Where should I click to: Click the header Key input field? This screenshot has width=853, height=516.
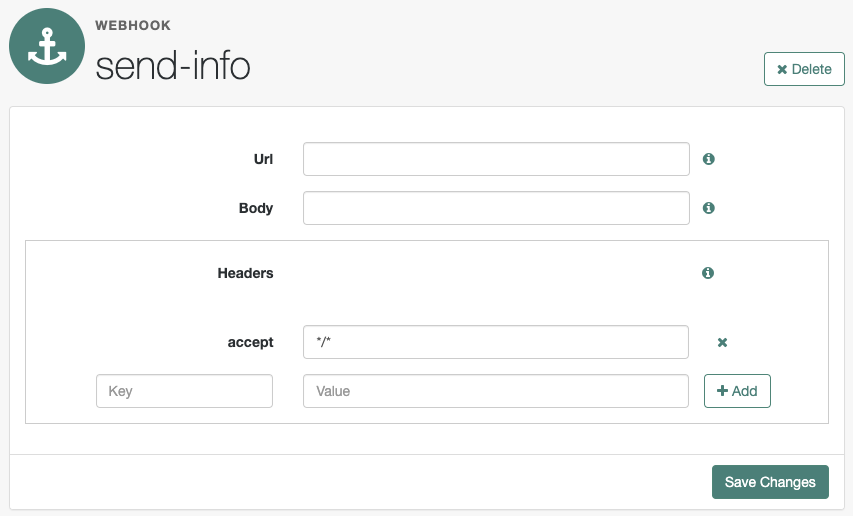click(184, 391)
